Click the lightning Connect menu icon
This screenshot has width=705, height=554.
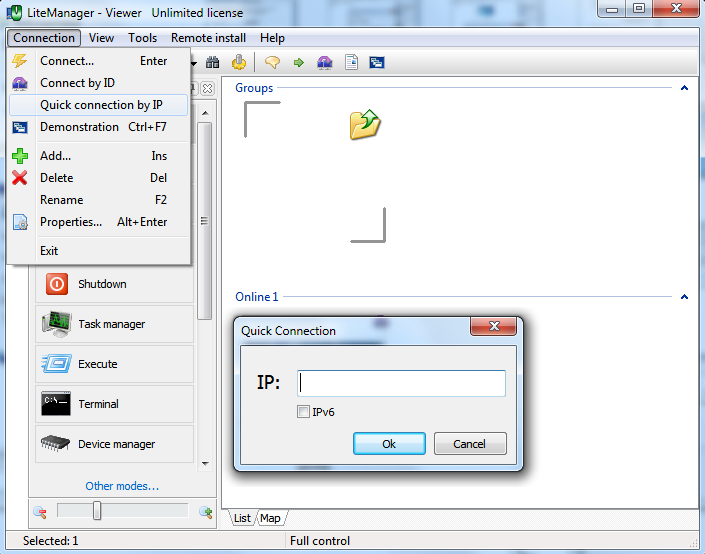click(x=20, y=61)
